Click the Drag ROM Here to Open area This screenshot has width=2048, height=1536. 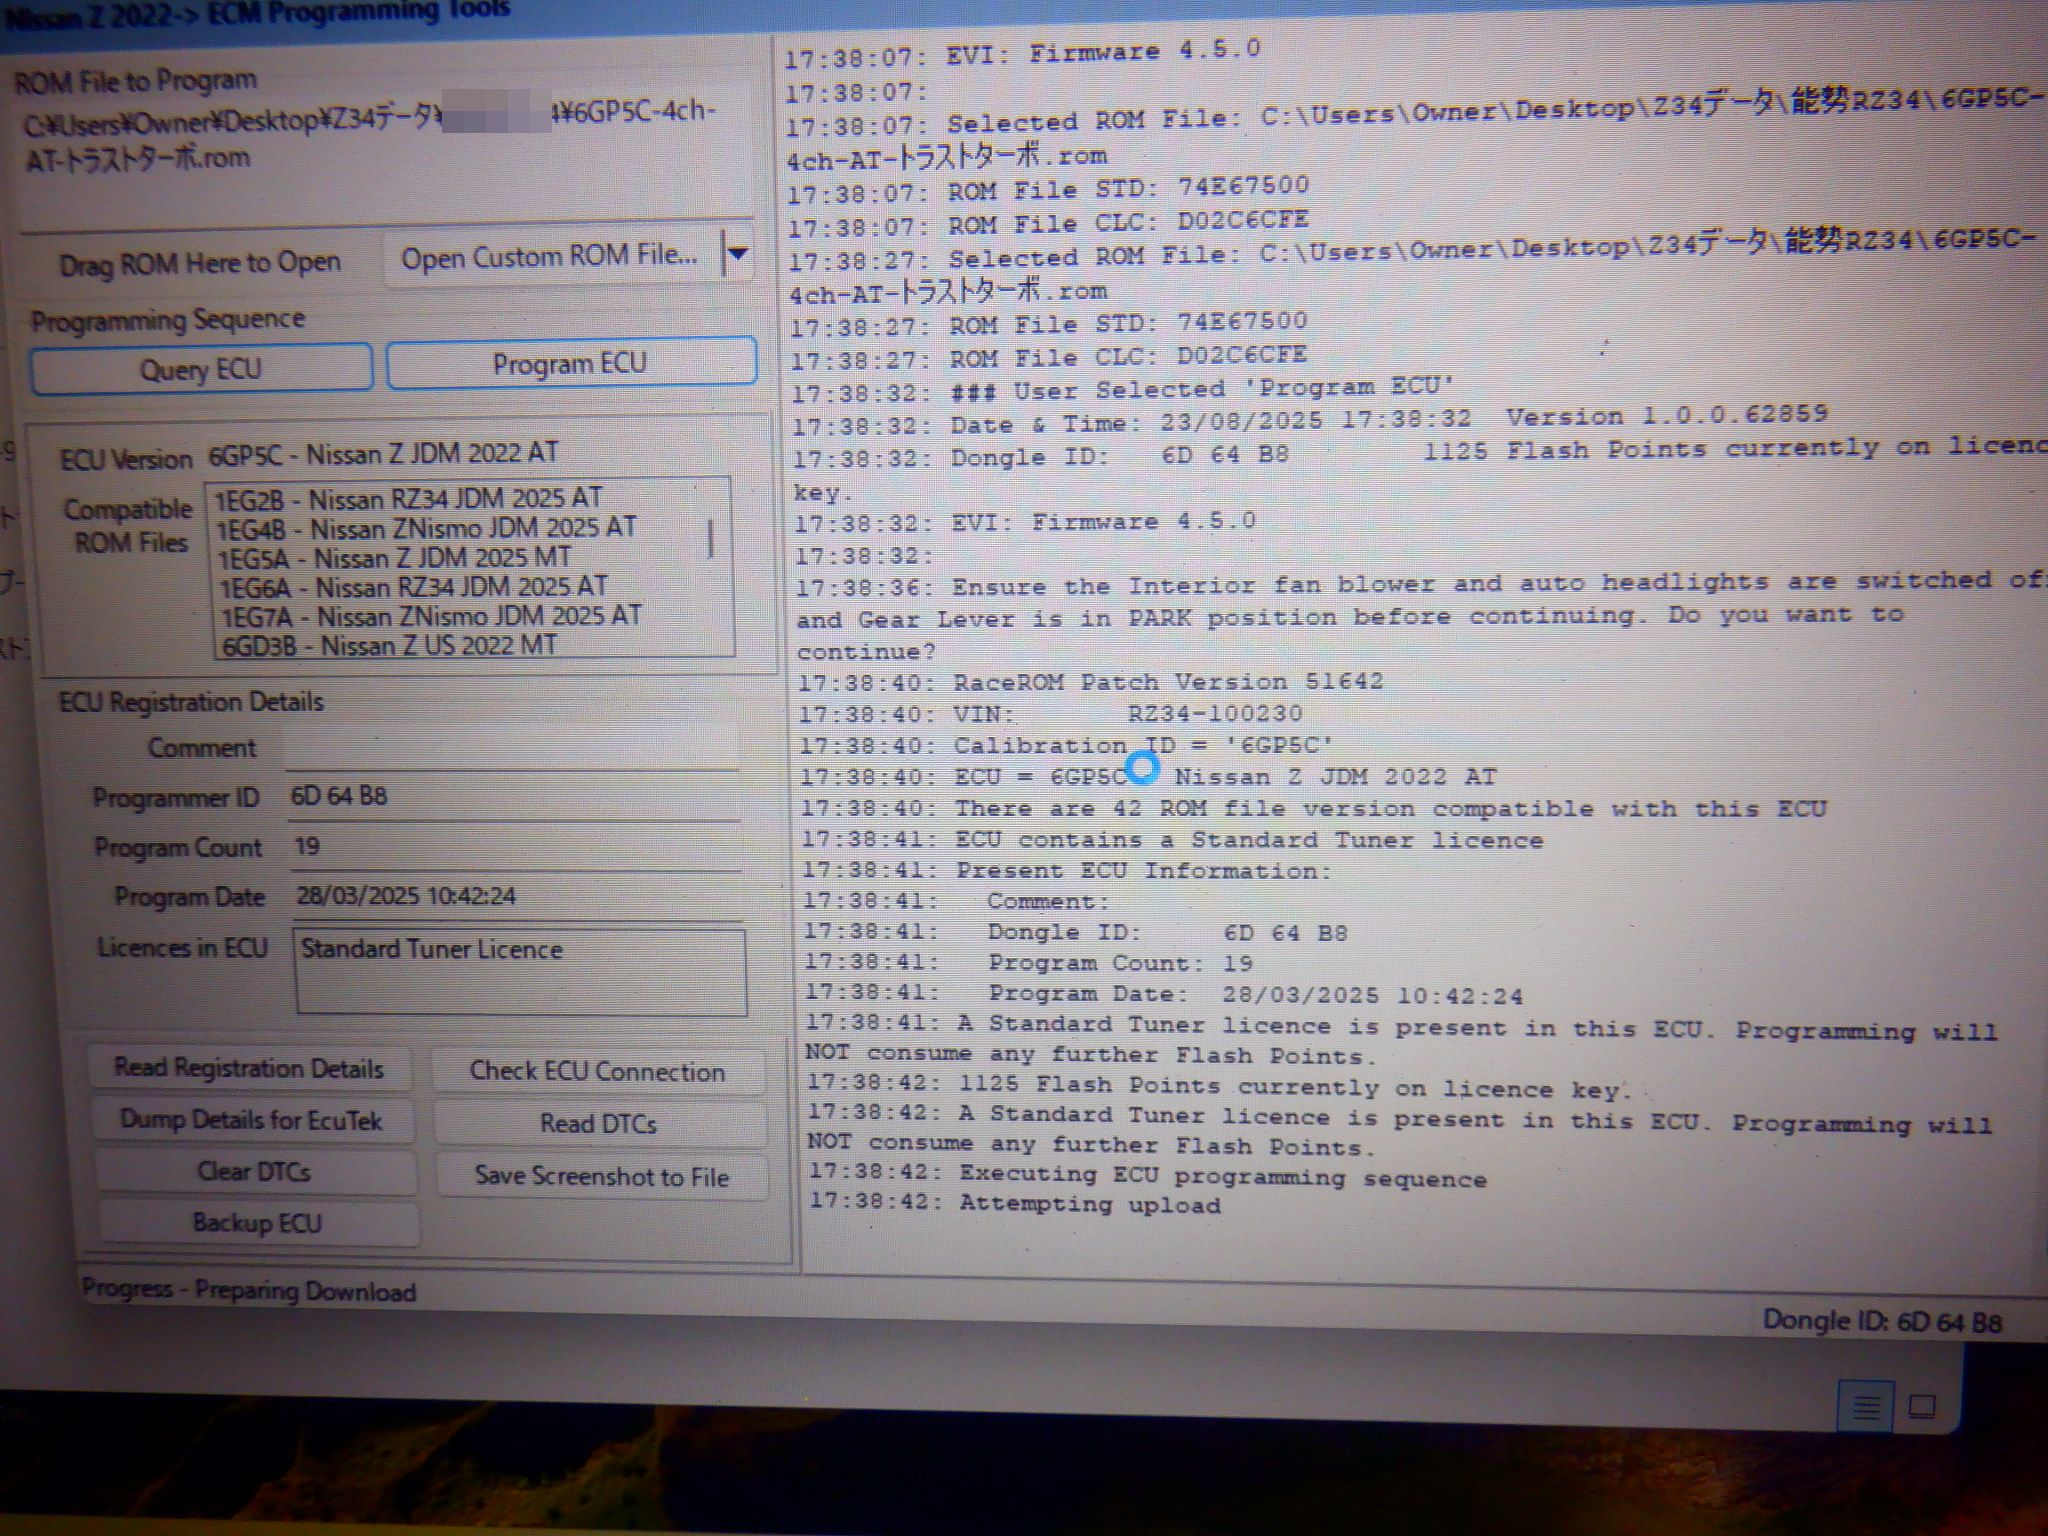pyautogui.click(x=201, y=264)
